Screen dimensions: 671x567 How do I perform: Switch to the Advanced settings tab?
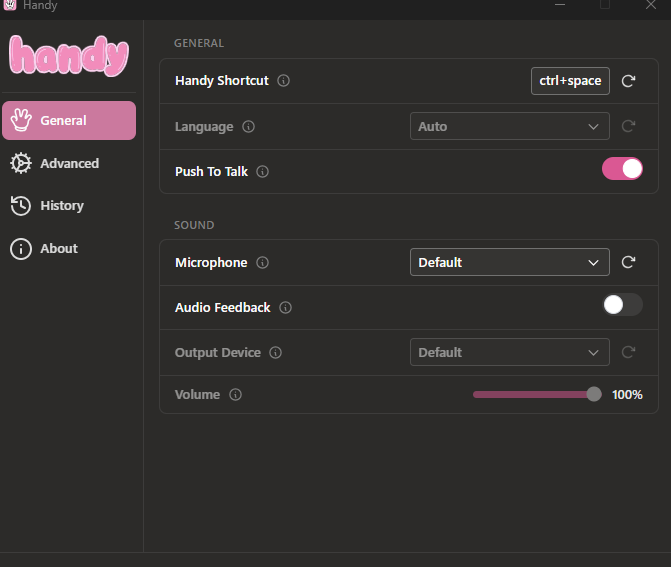(x=69, y=163)
